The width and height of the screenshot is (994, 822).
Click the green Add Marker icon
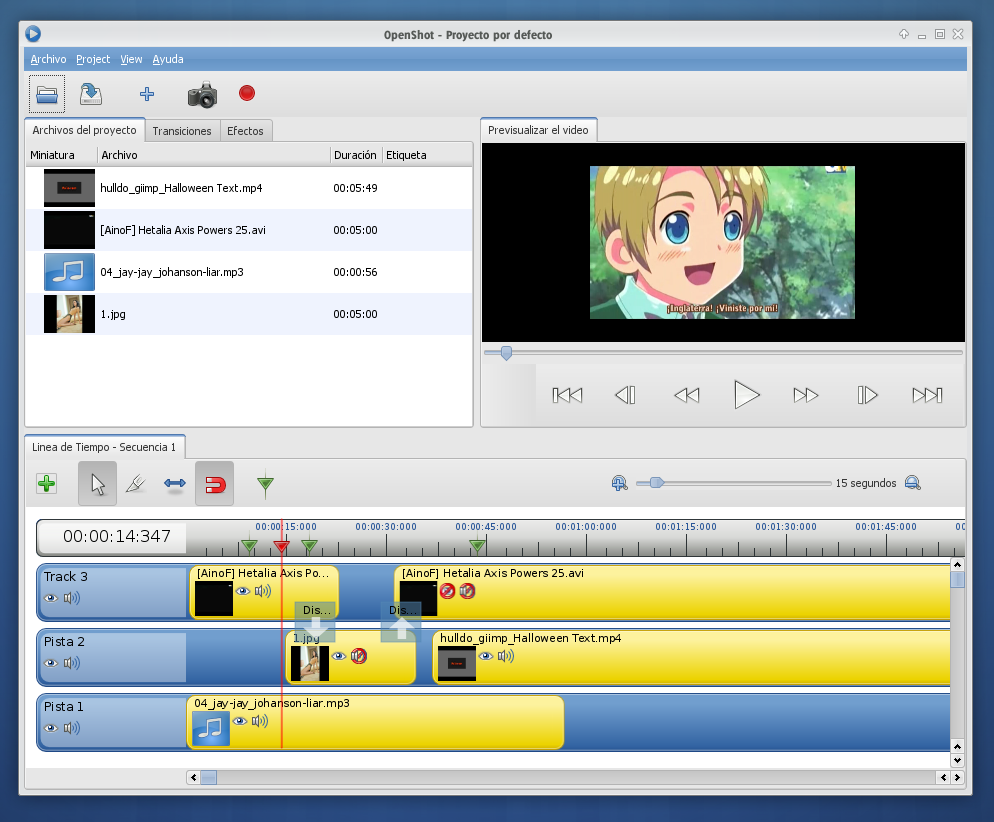[x=265, y=486]
